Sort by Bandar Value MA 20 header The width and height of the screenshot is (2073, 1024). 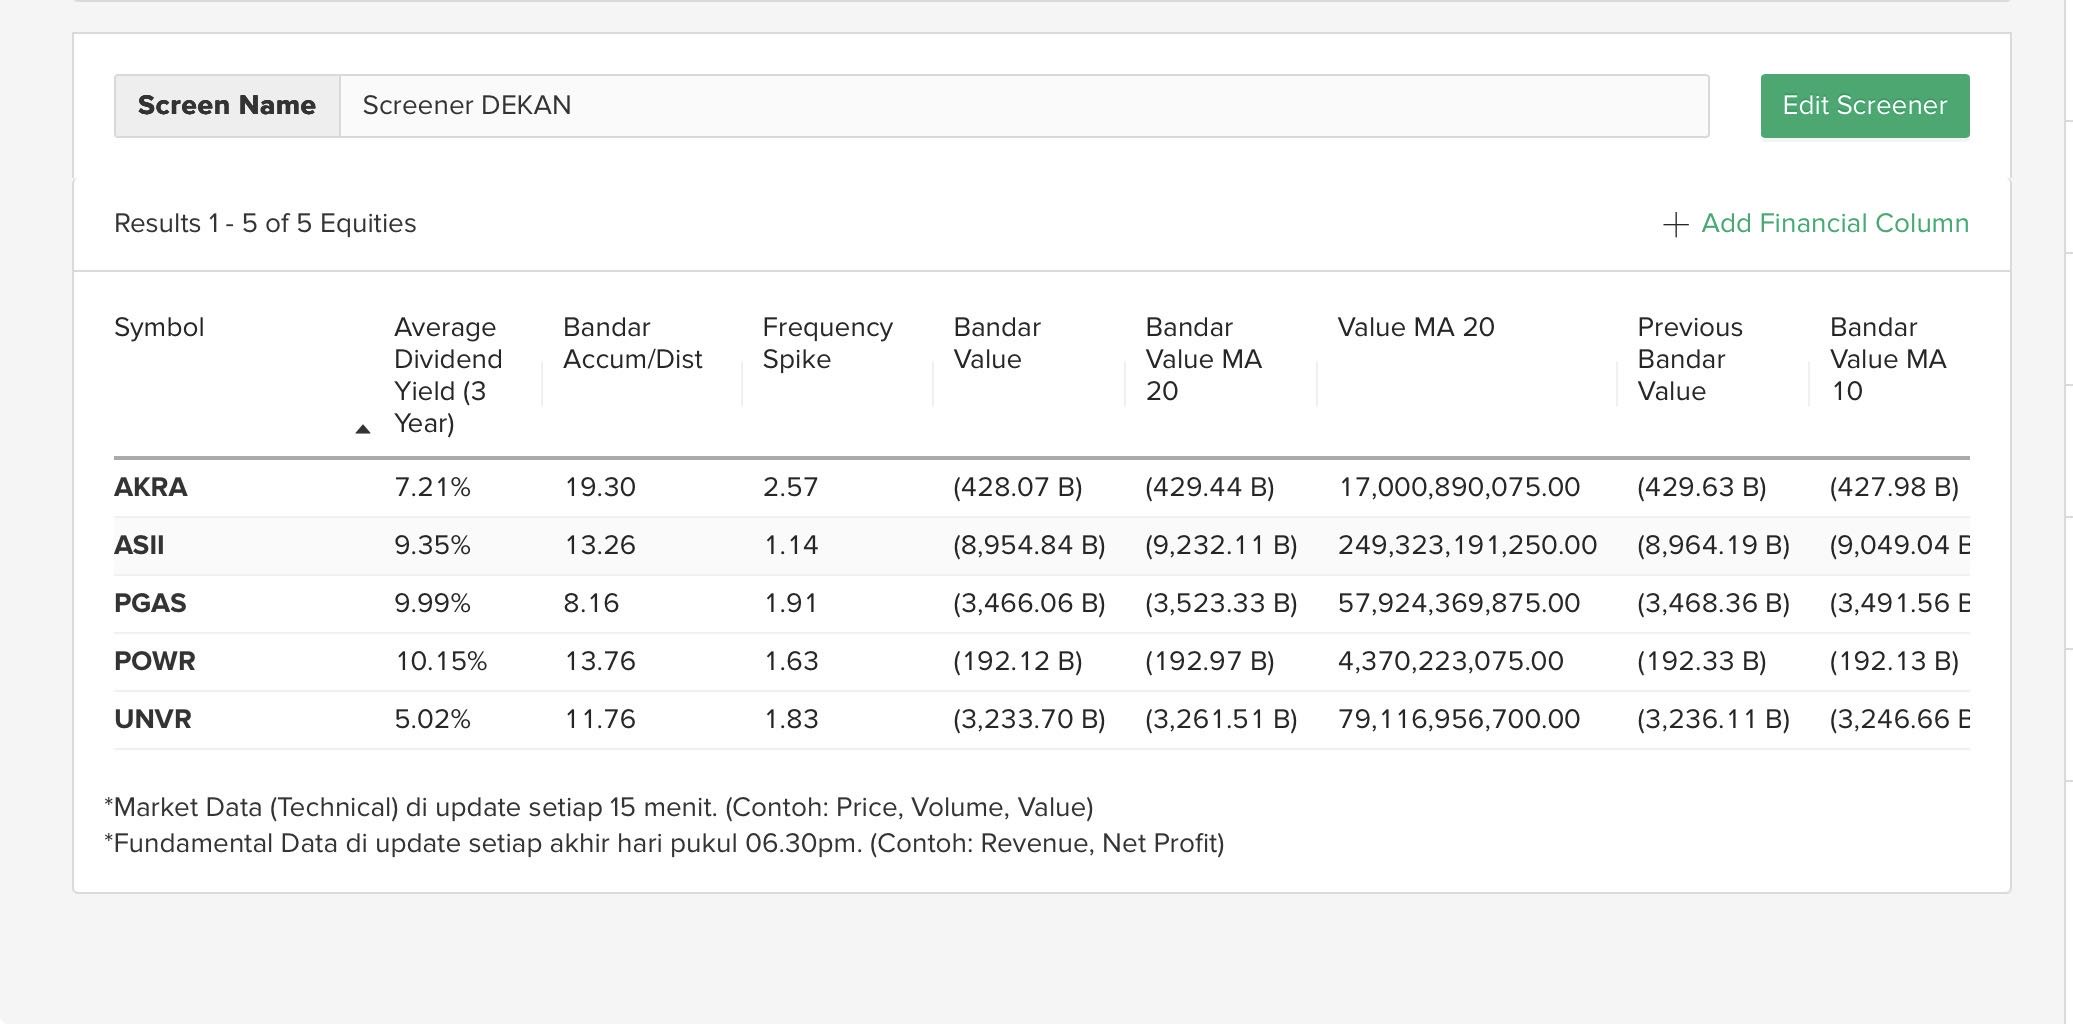[x=1203, y=359]
